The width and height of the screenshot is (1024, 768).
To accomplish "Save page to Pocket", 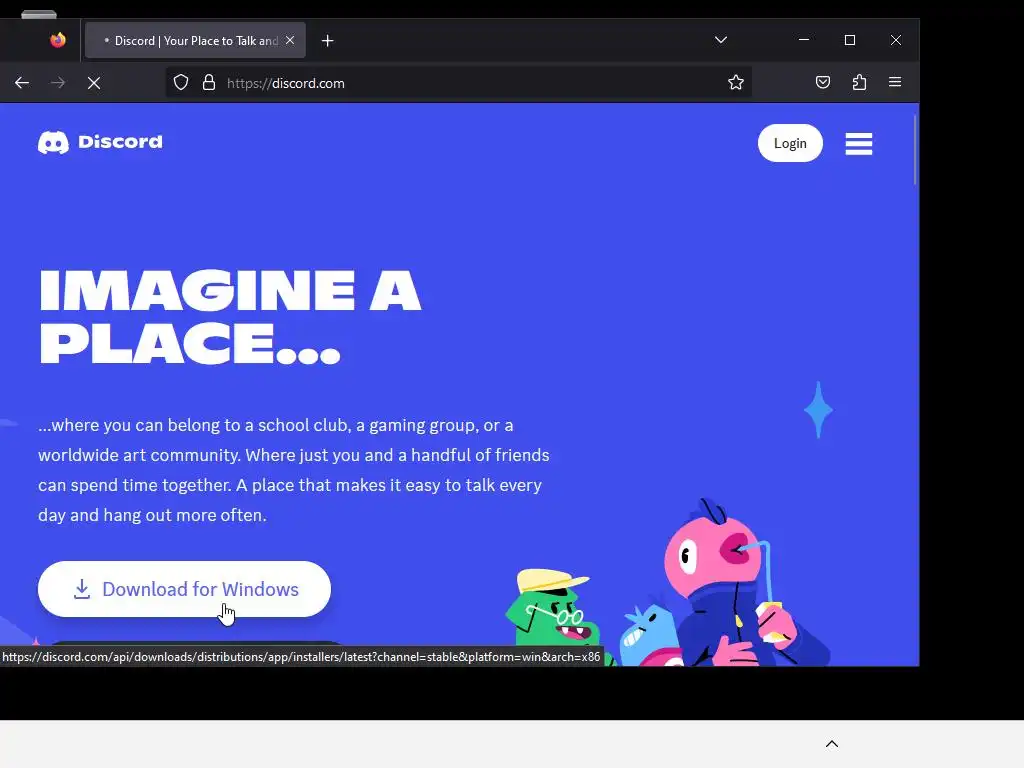I will pos(823,82).
